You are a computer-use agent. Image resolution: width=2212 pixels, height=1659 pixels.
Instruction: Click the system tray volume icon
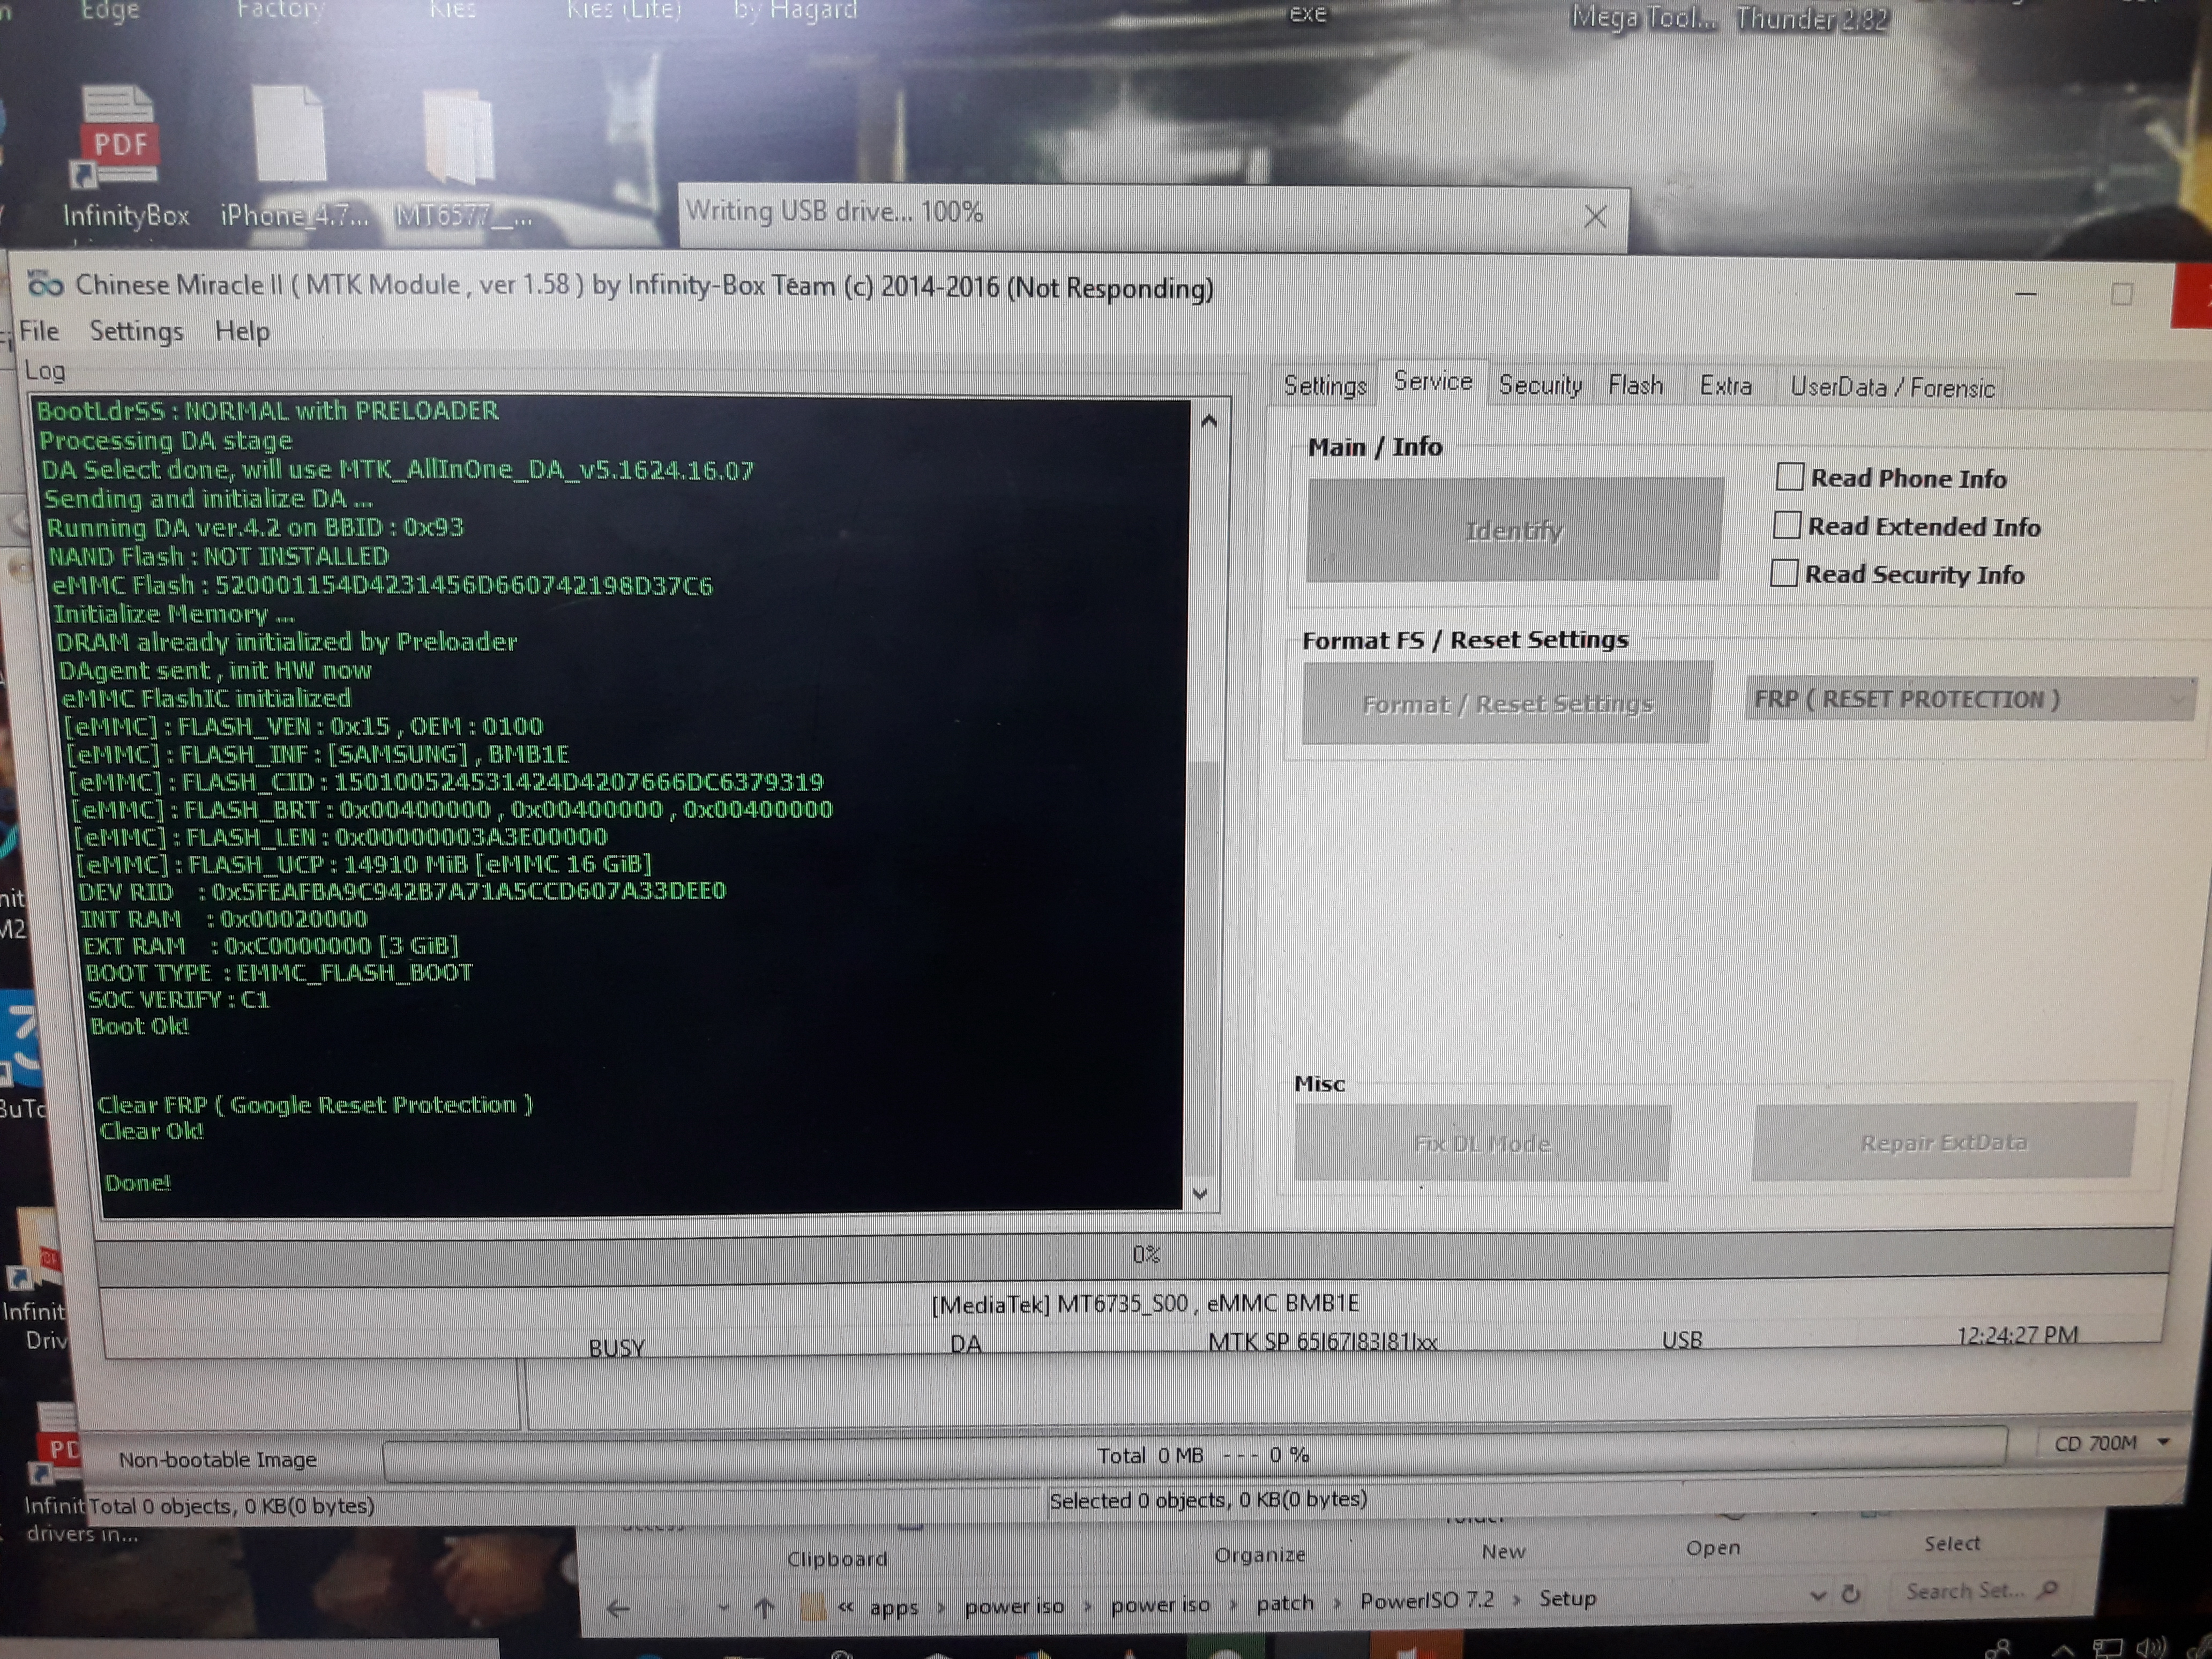(2150, 1646)
